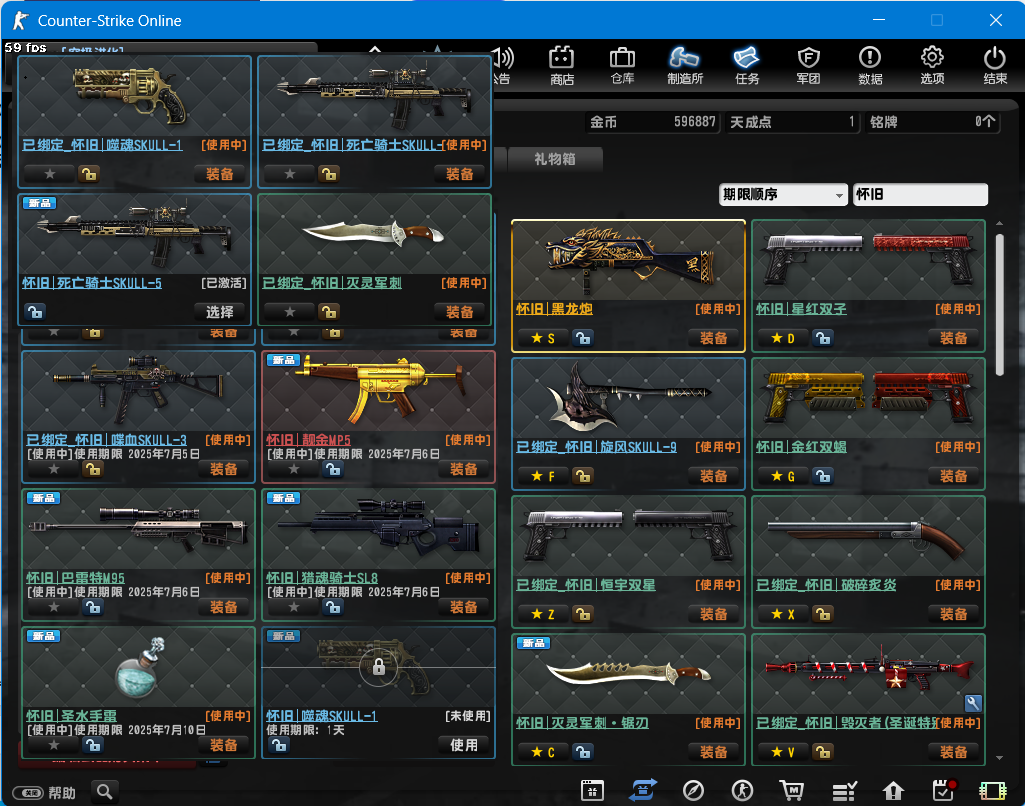Screen dimensions: 1025x806
Task: Click the ★ S slot on 黑龙炮
Action: click(543, 338)
